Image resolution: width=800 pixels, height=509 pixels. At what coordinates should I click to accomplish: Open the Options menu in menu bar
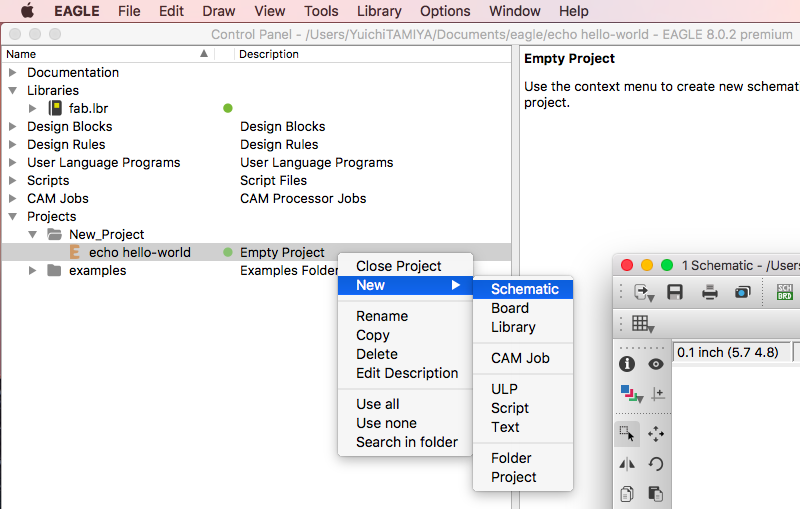pos(445,11)
